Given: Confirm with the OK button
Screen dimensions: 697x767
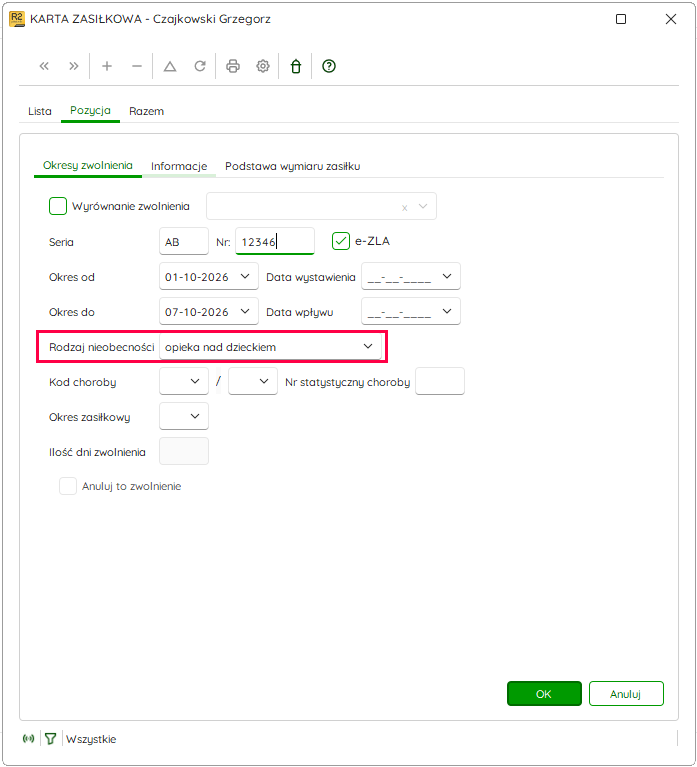Looking at the screenshot, I should coord(544,694).
